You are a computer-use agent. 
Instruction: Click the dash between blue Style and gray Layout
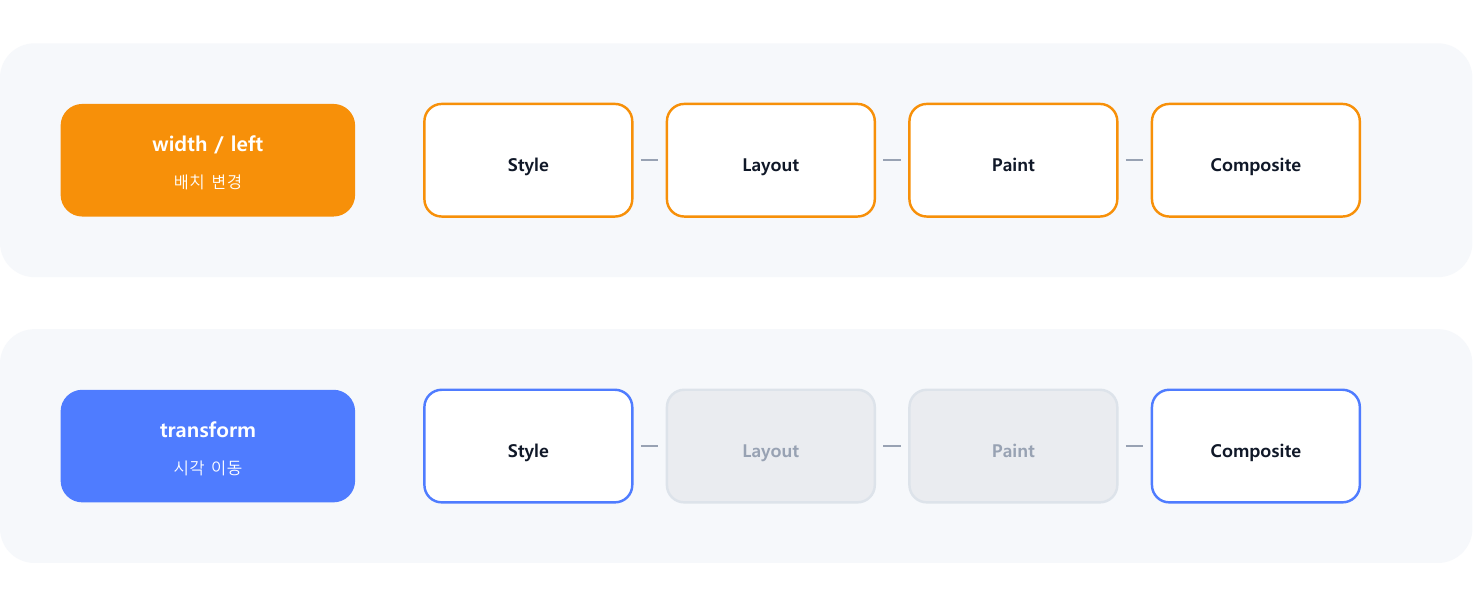650,446
